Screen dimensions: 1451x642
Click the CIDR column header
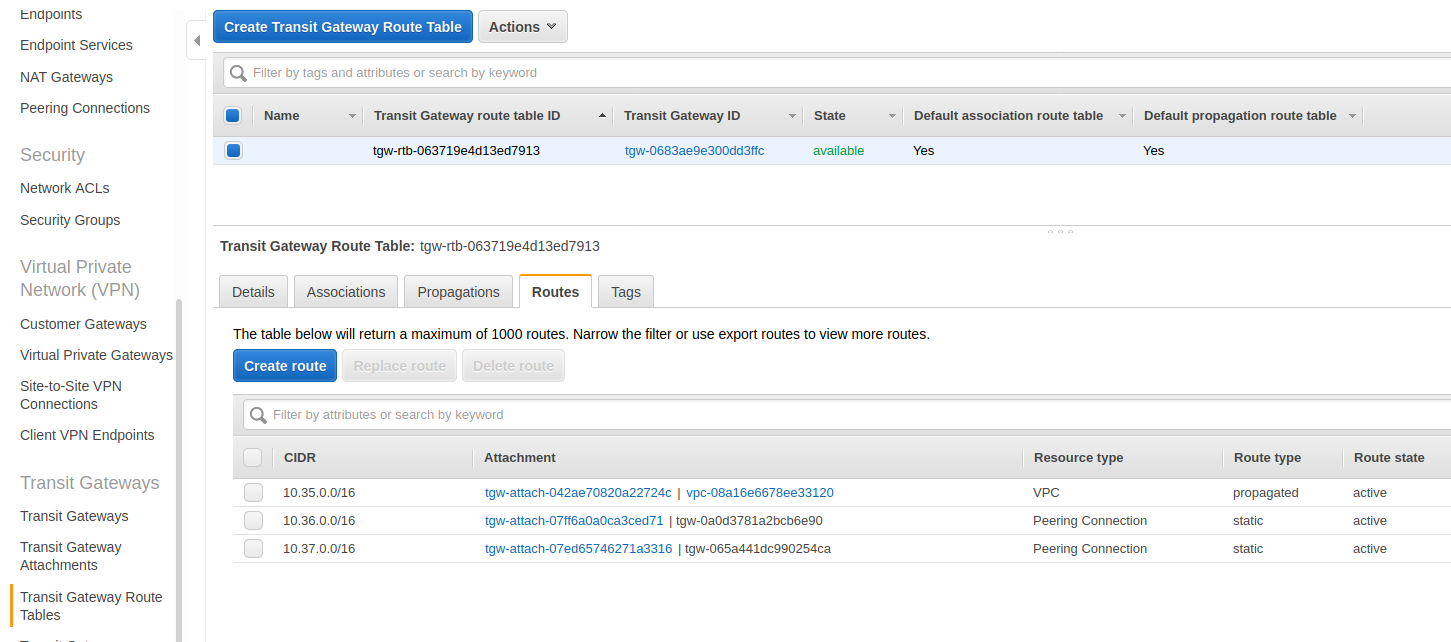coord(299,457)
